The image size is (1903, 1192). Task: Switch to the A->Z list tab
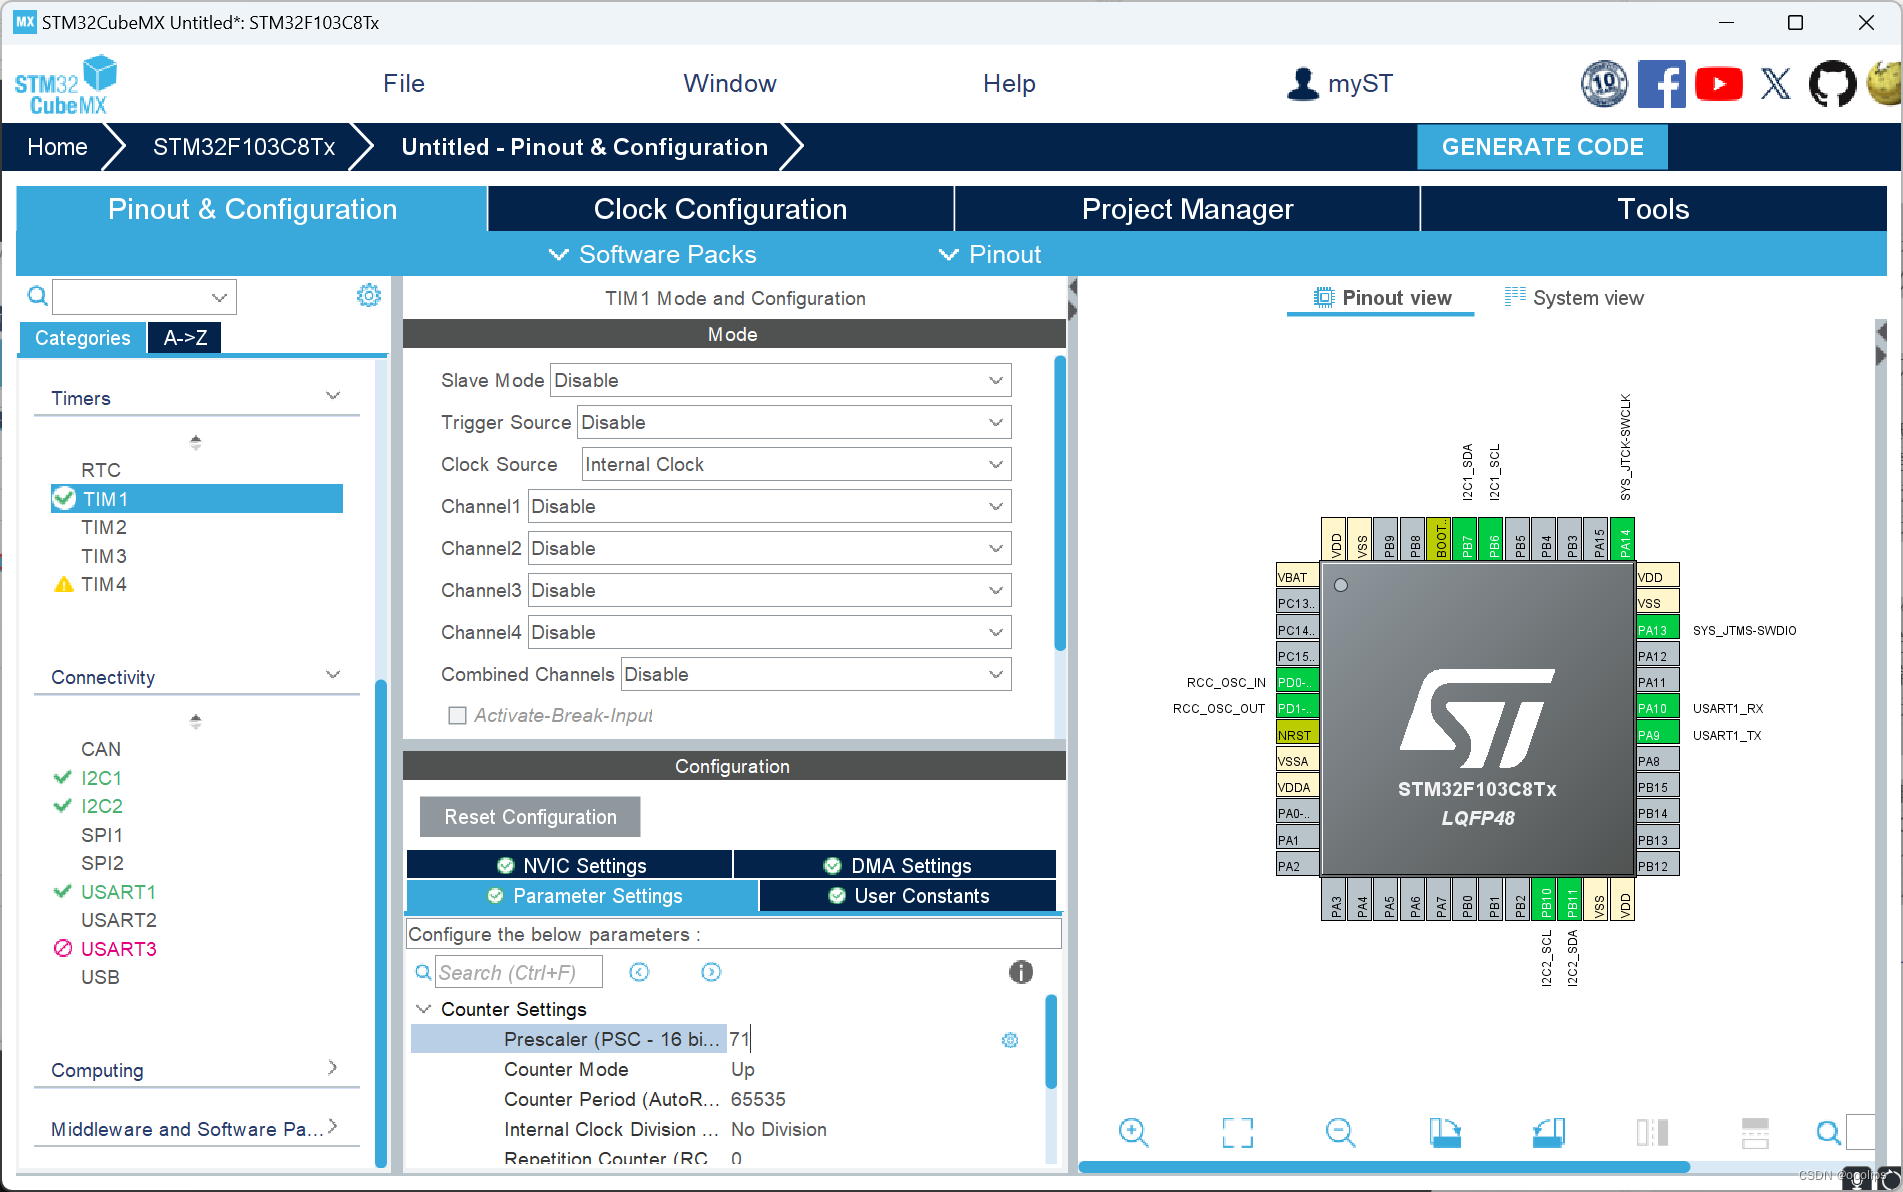click(185, 338)
